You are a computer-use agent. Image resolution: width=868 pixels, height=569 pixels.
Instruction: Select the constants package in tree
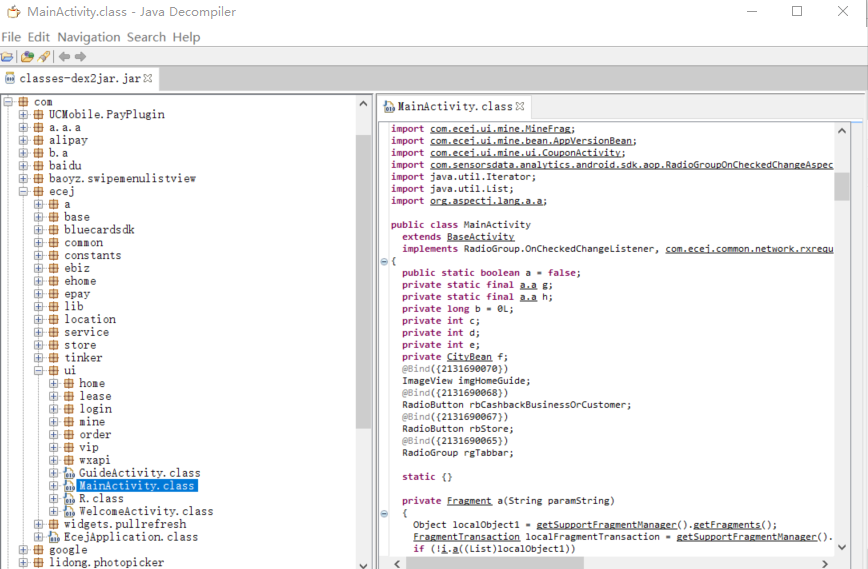click(92, 255)
